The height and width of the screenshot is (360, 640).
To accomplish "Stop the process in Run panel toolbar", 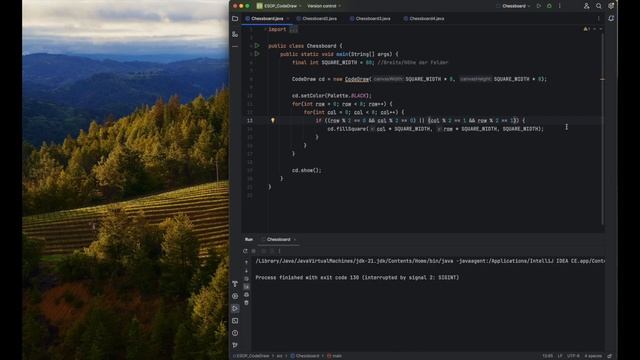I will [x=254, y=251].
